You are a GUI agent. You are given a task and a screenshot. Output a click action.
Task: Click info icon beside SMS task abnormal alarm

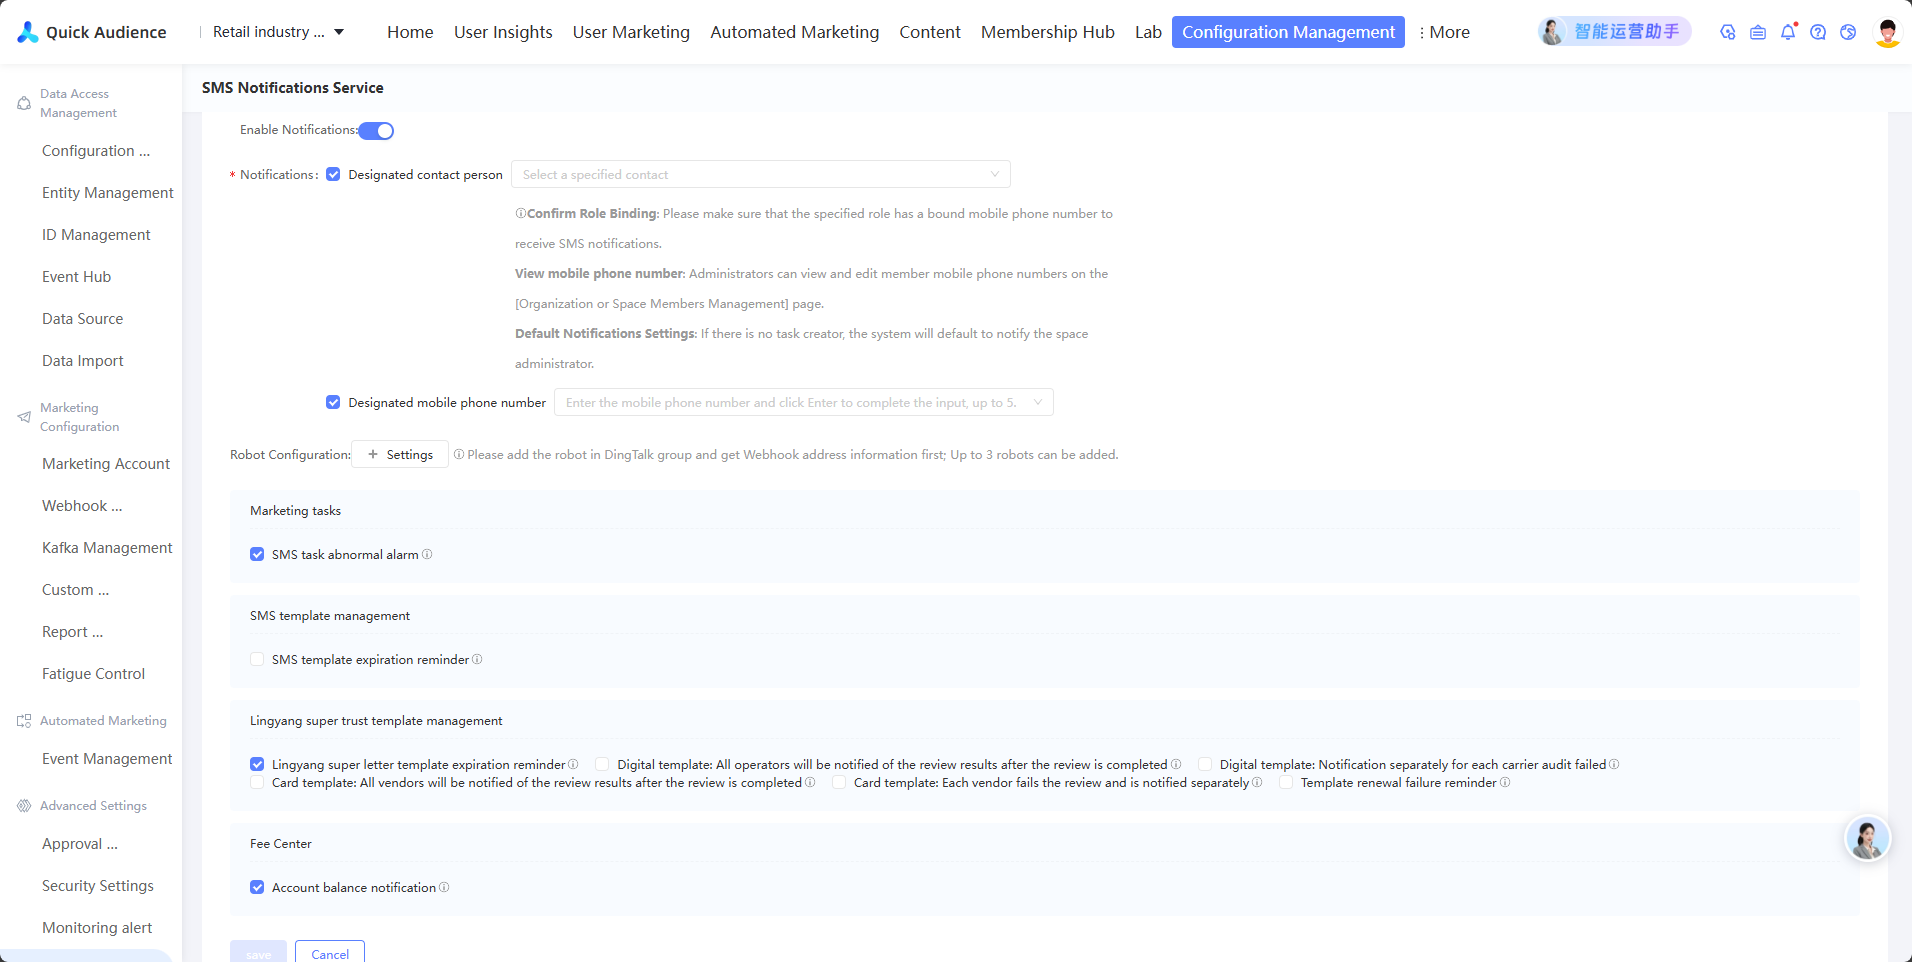pos(427,554)
